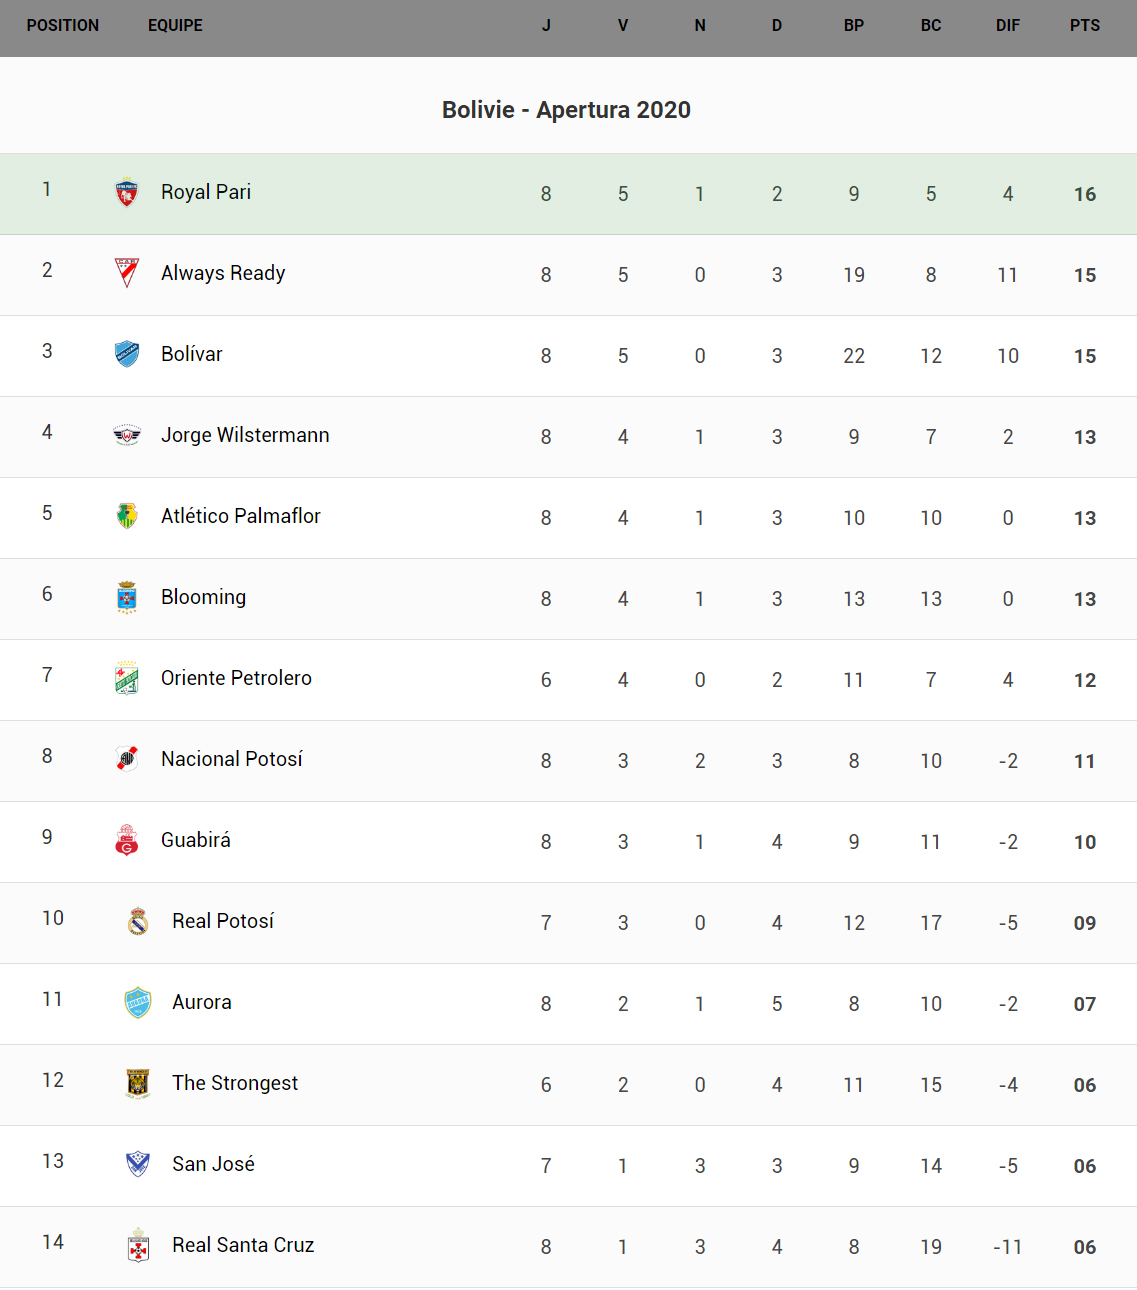Open the Royal Pari team name
This screenshot has width=1137, height=1290.
(x=206, y=192)
